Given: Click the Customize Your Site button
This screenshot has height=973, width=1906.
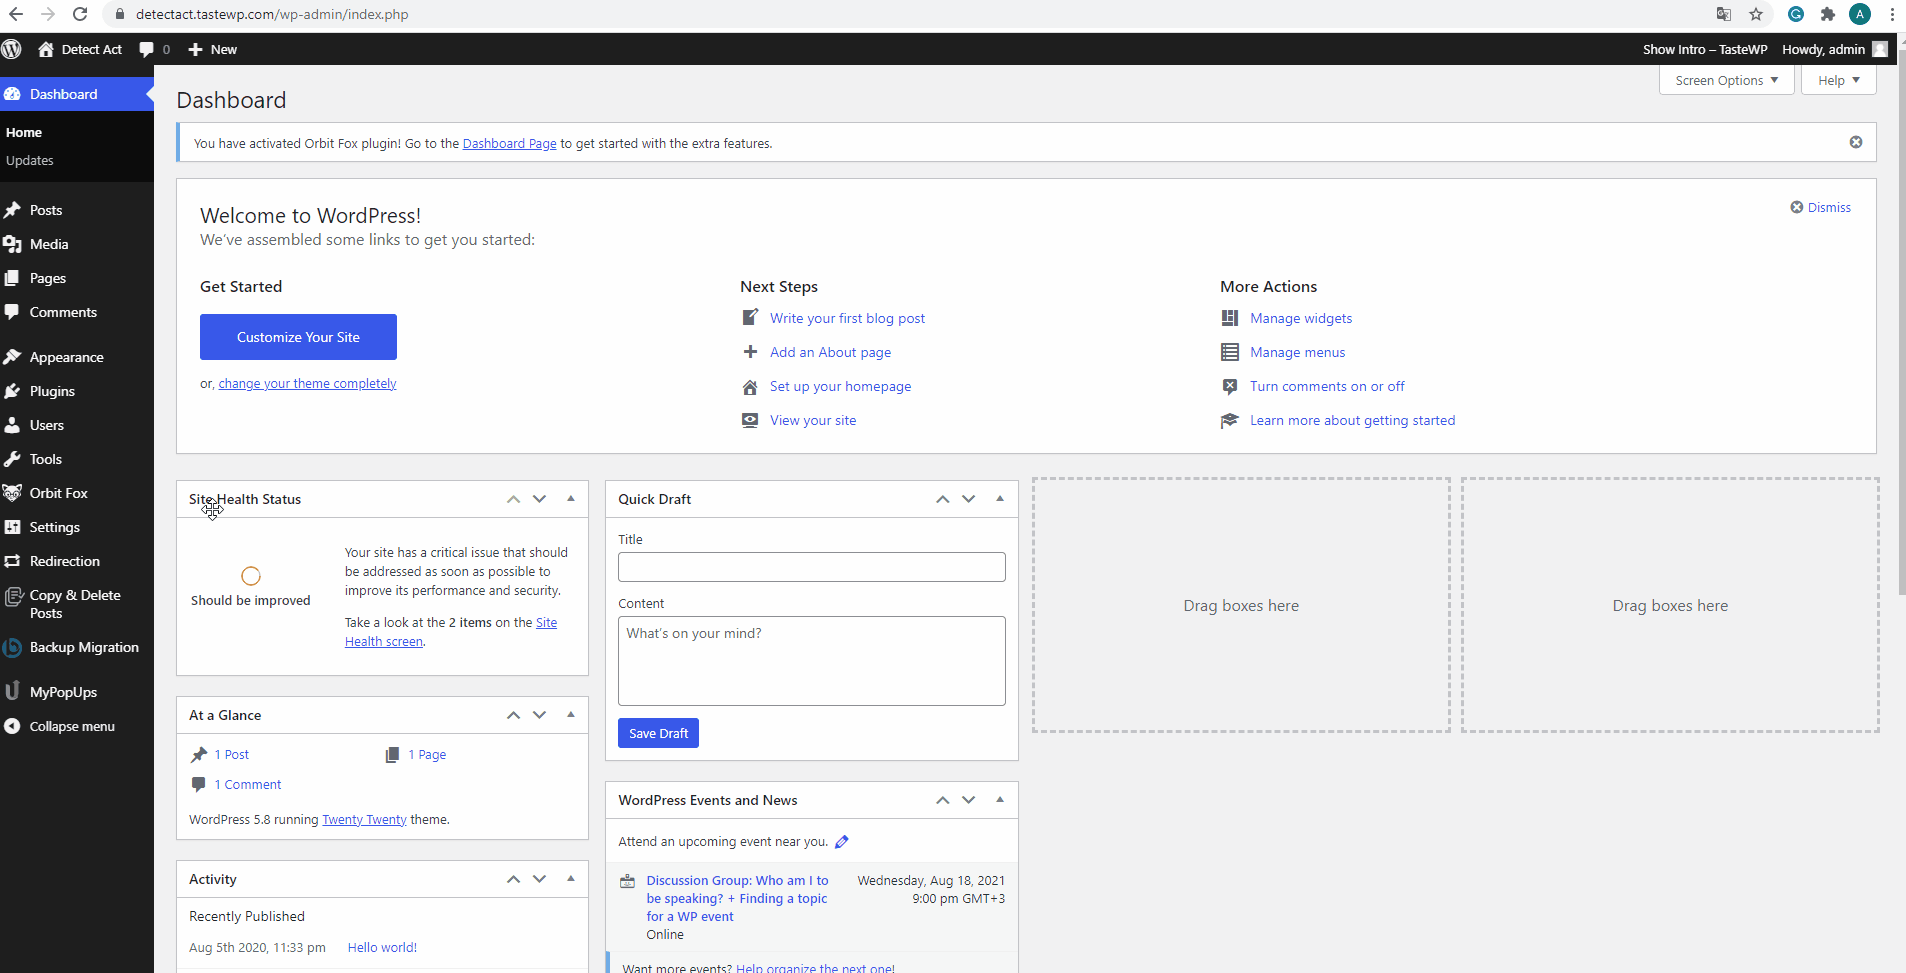Looking at the screenshot, I should [x=298, y=337].
